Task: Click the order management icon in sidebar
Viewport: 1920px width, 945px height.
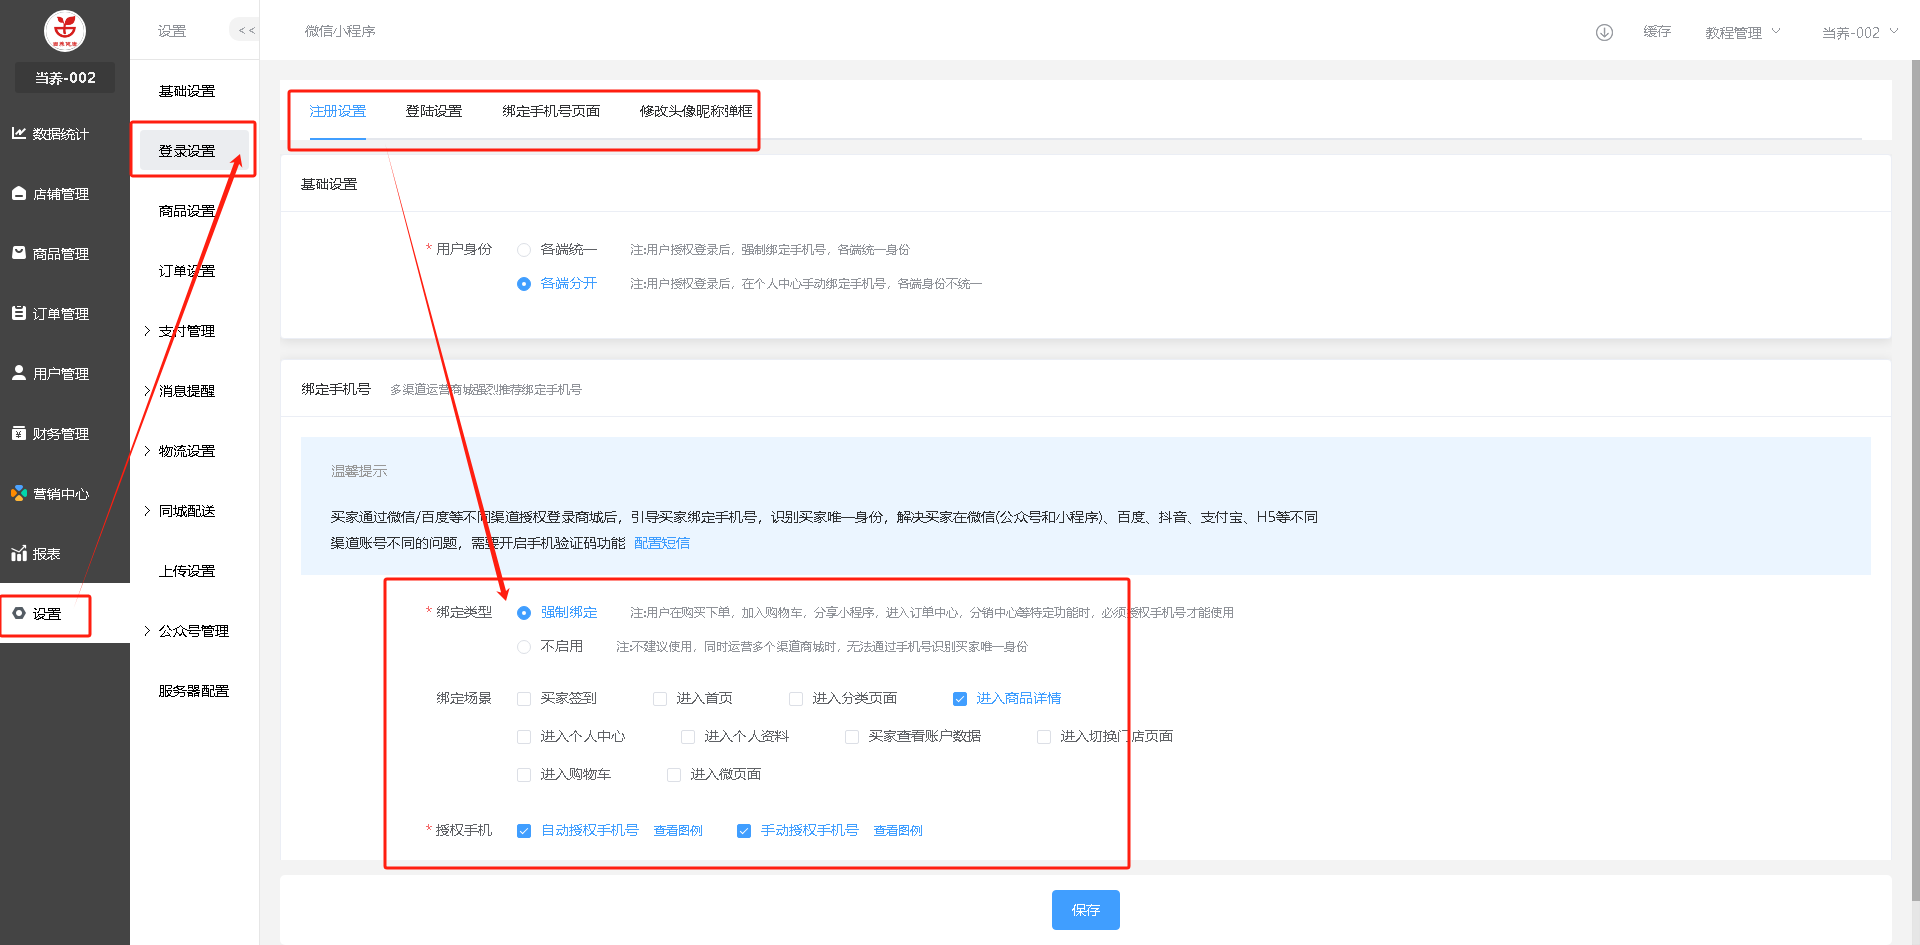Action: (x=19, y=313)
